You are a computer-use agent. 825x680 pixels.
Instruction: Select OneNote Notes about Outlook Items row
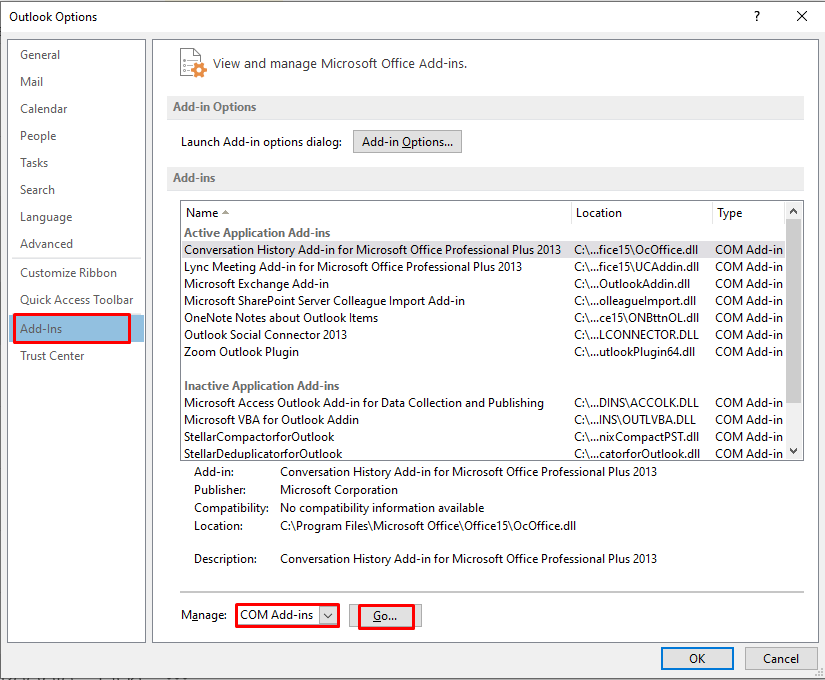pyautogui.click(x=483, y=318)
